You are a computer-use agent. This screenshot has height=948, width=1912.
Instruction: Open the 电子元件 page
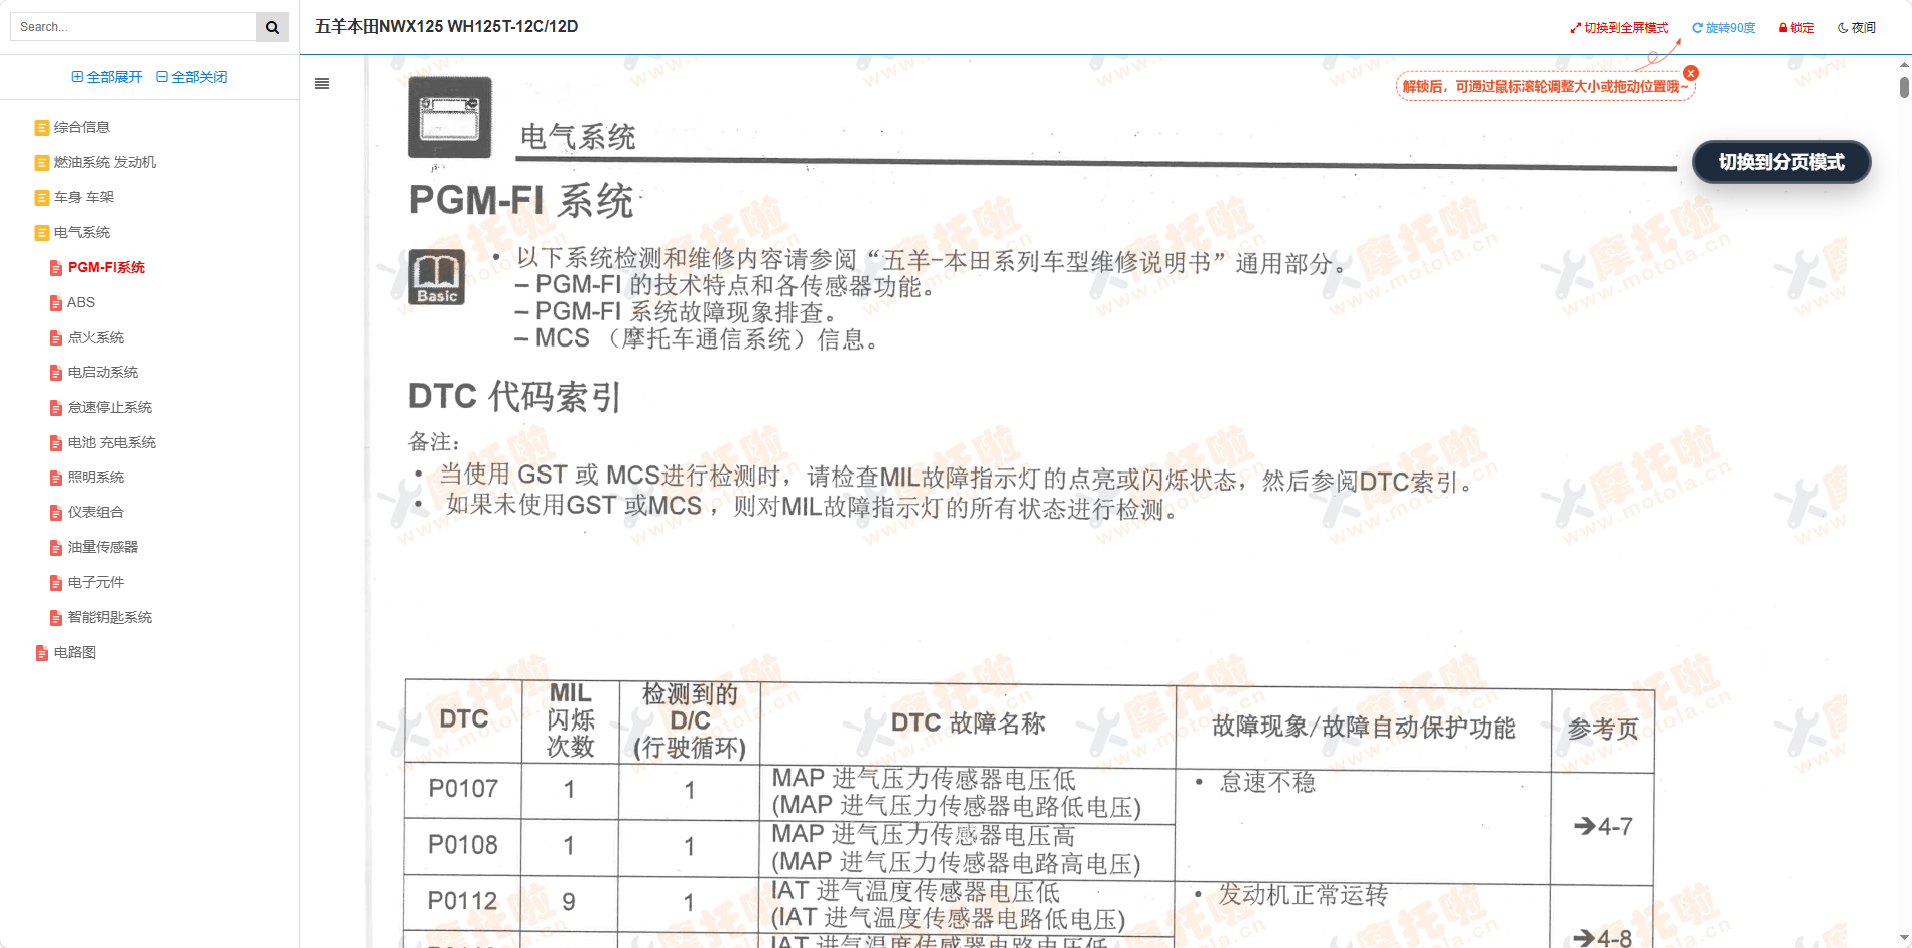(x=96, y=582)
